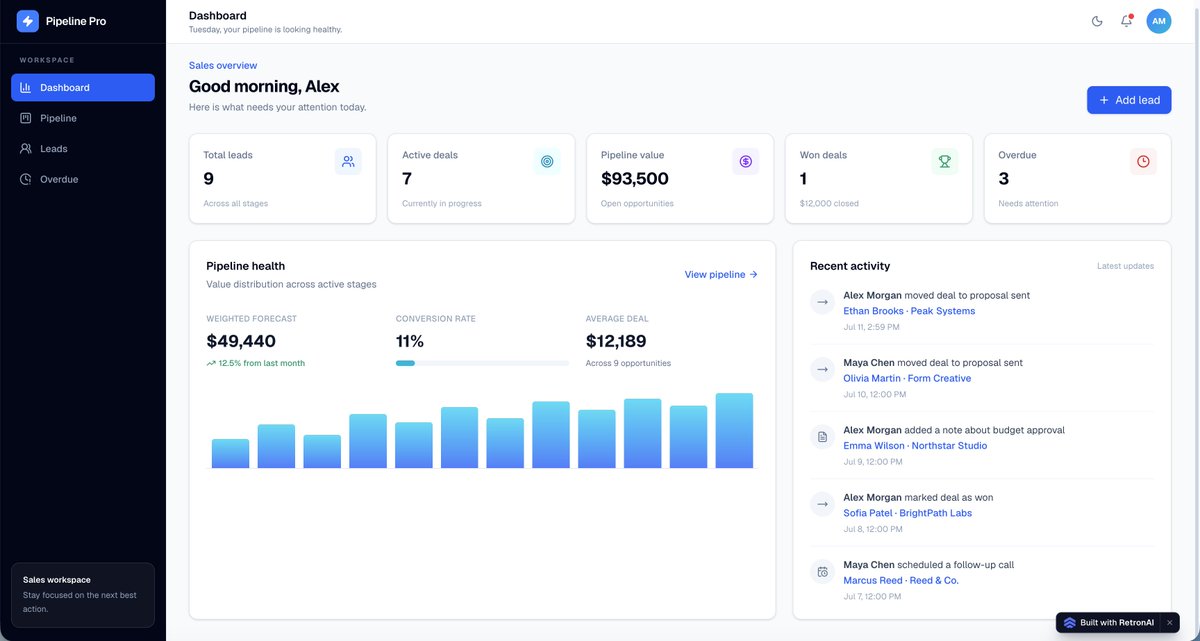Go to Pipeline in the sidebar
1200x641 pixels.
(83, 118)
